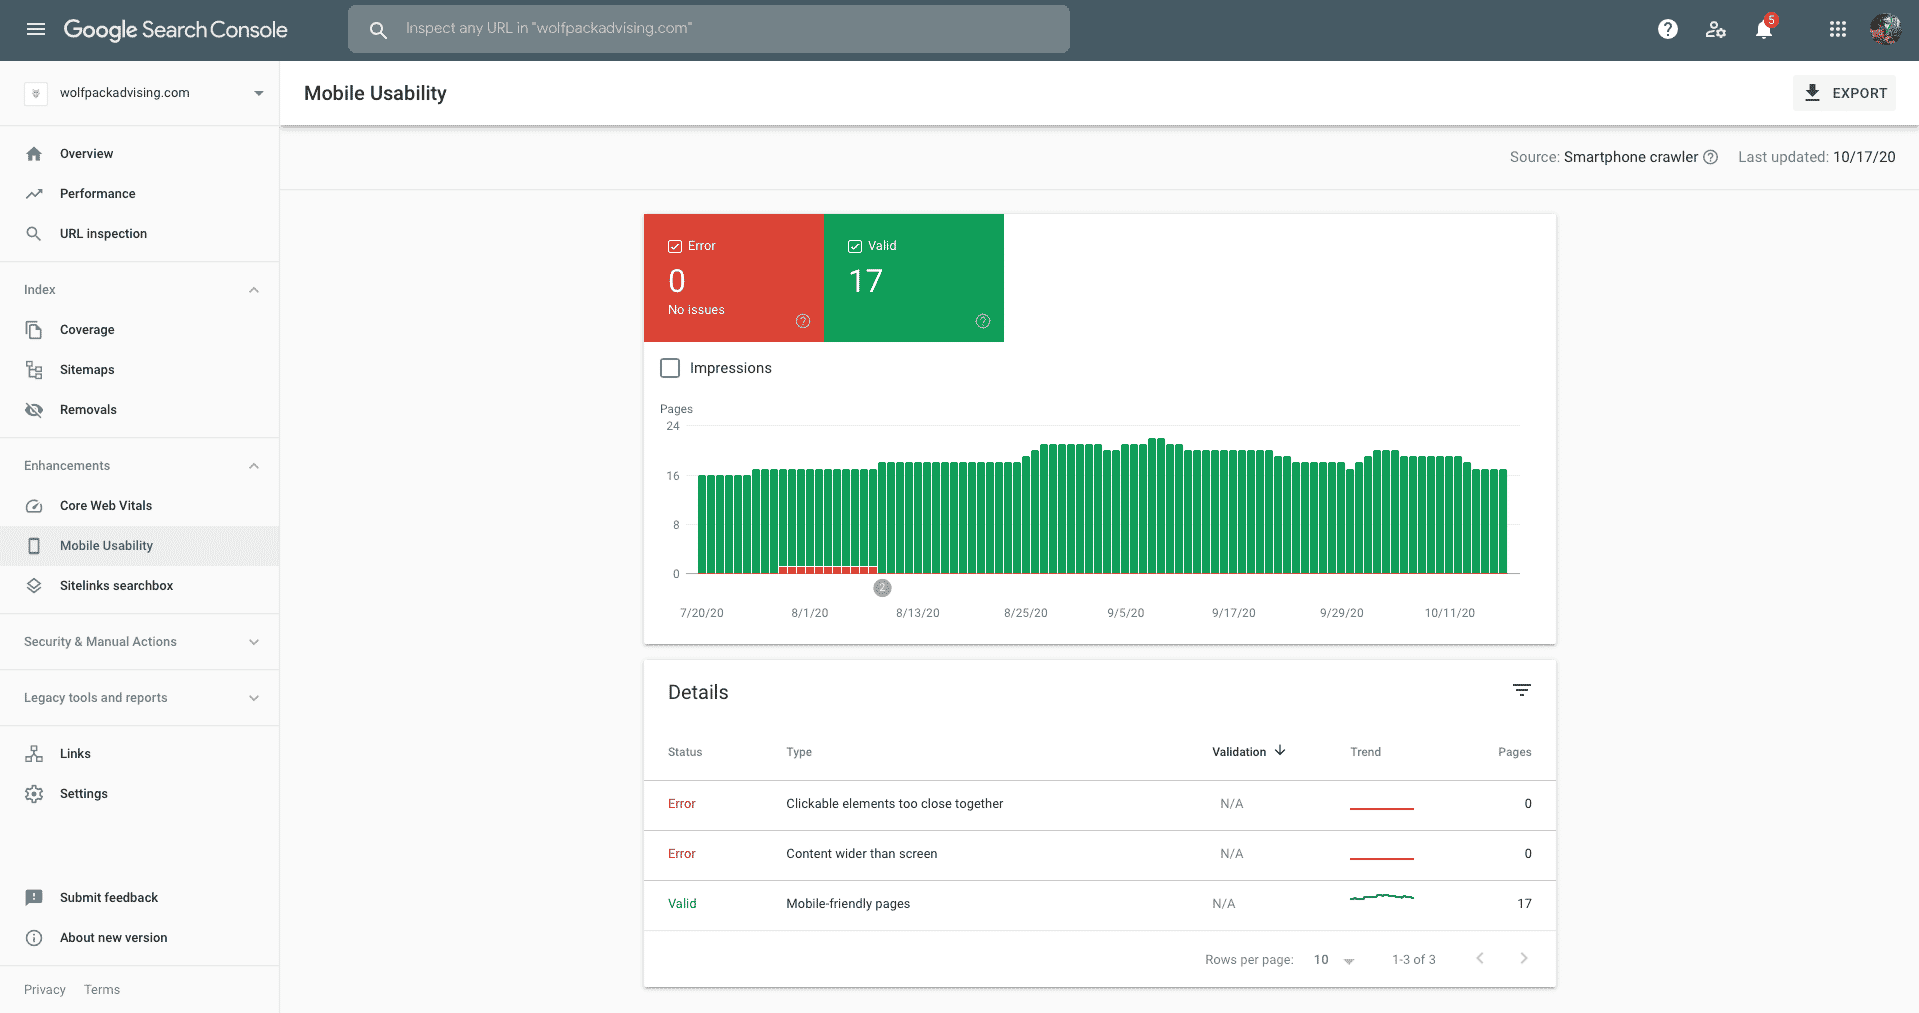Click the chart annotation marker 2
The height and width of the screenshot is (1013, 1919).
(882, 588)
